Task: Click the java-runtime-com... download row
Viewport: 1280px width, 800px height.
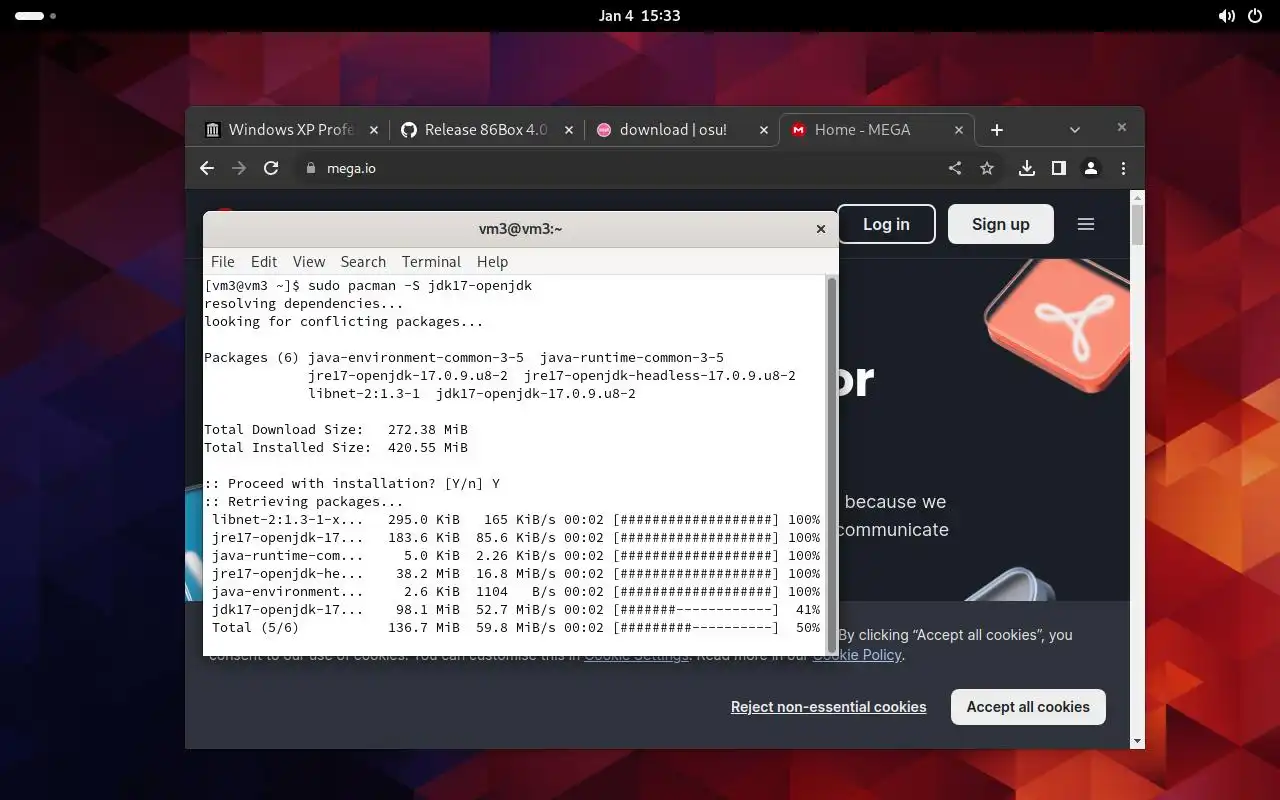Action: click(516, 555)
